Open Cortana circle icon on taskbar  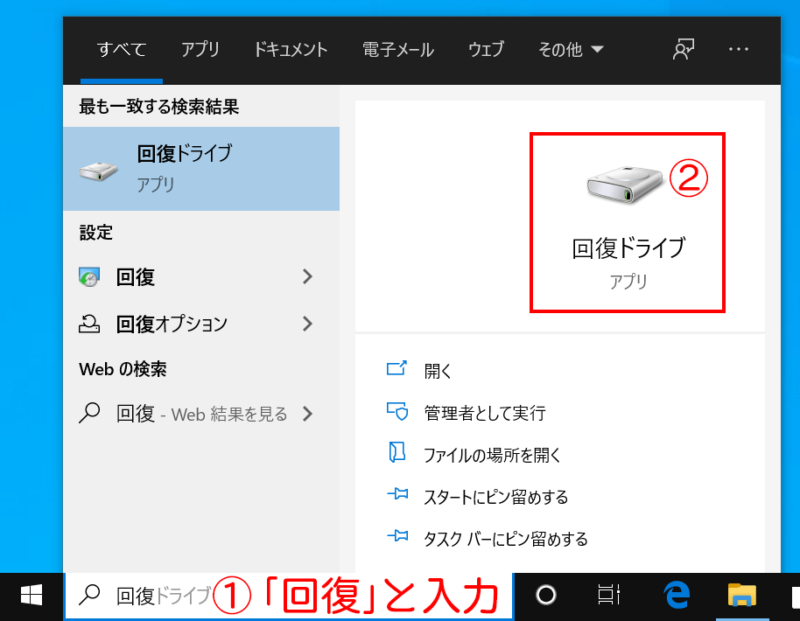pyautogui.click(x=545, y=595)
